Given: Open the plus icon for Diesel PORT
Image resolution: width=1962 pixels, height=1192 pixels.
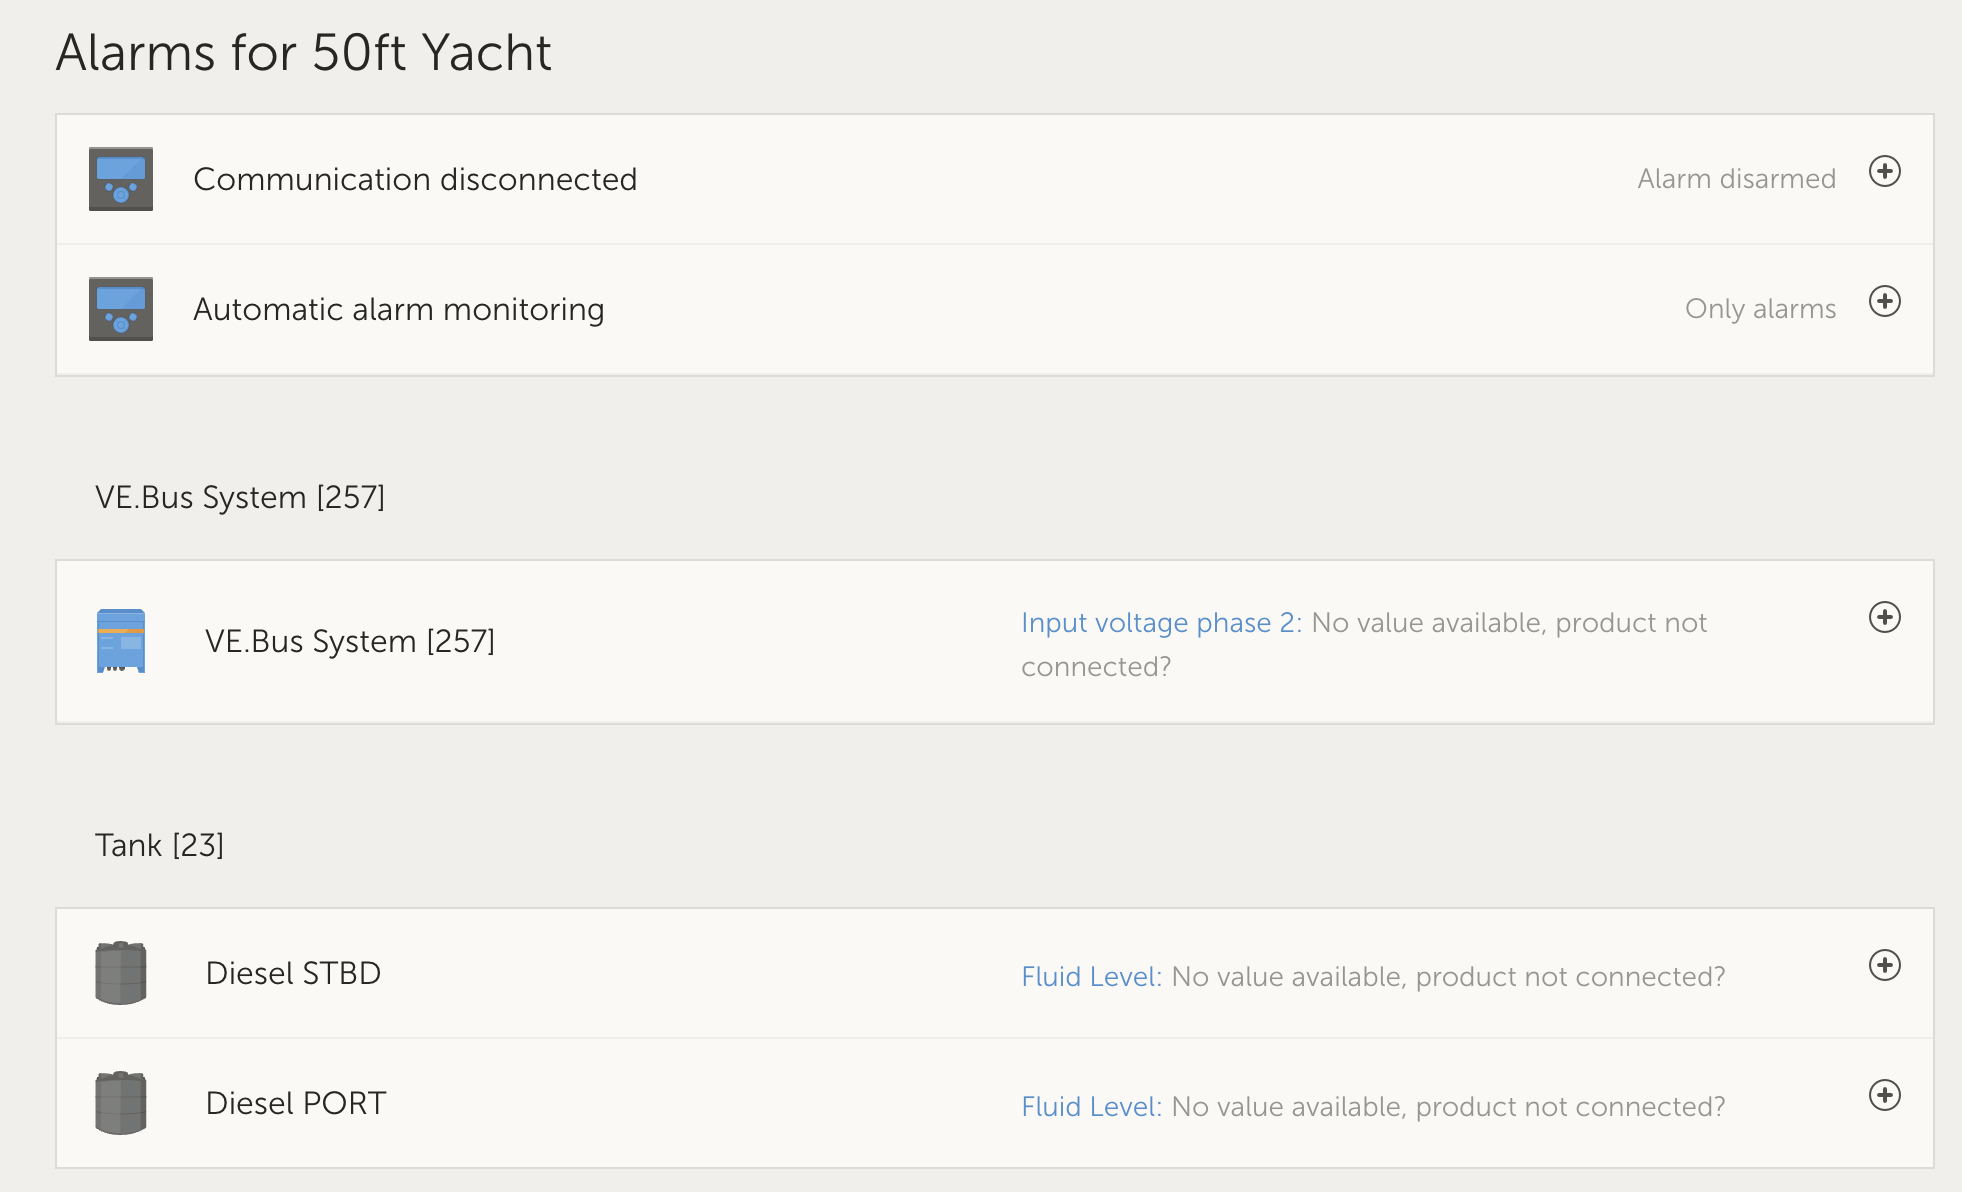Looking at the screenshot, I should 1884,1096.
